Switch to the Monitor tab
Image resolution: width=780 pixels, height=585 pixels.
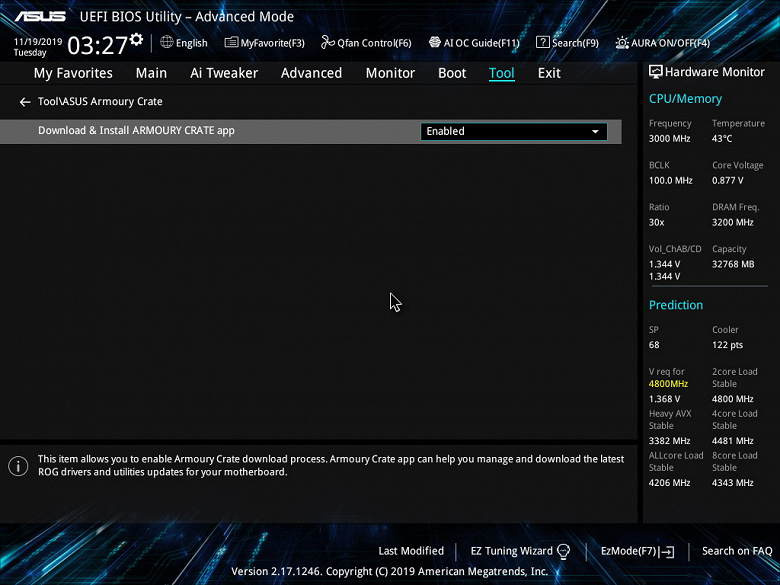[x=390, y=73]
